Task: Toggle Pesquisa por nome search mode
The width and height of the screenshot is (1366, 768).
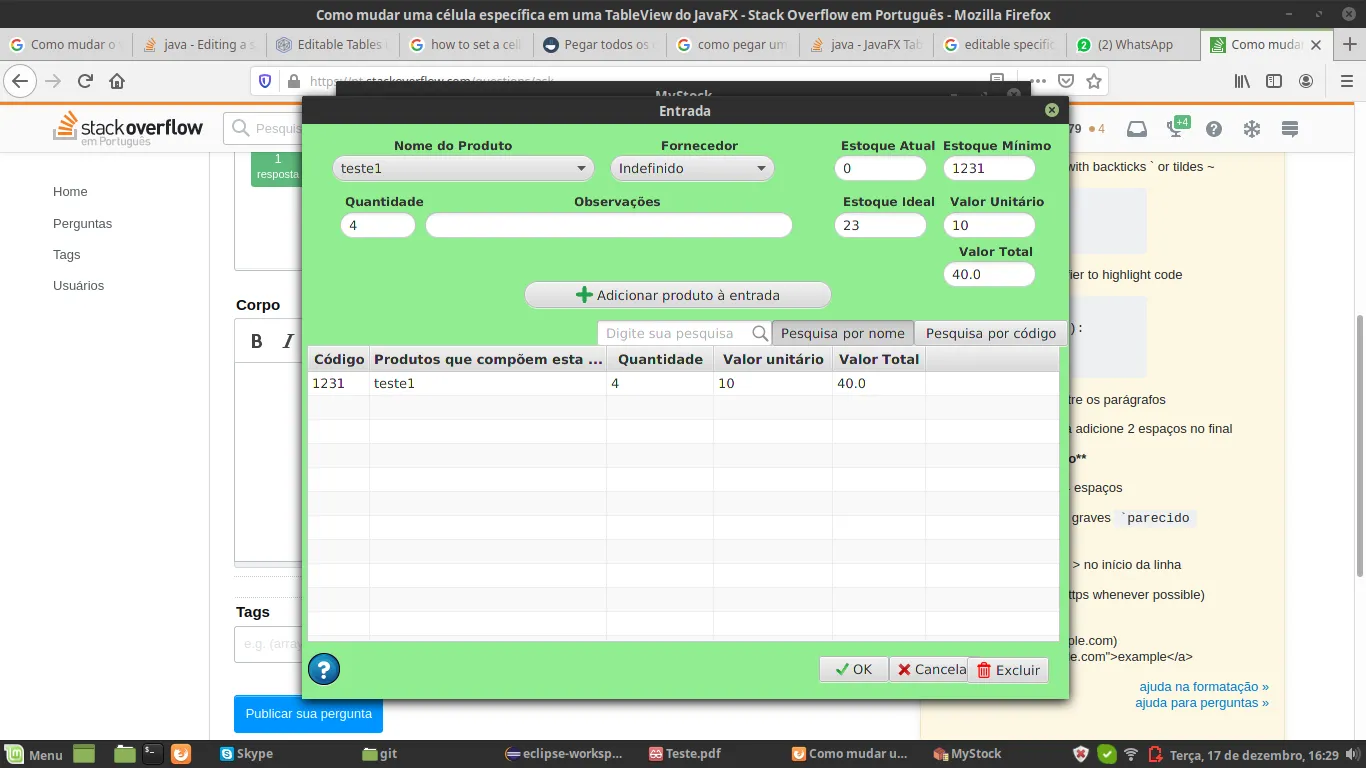Action: point(843,333)
